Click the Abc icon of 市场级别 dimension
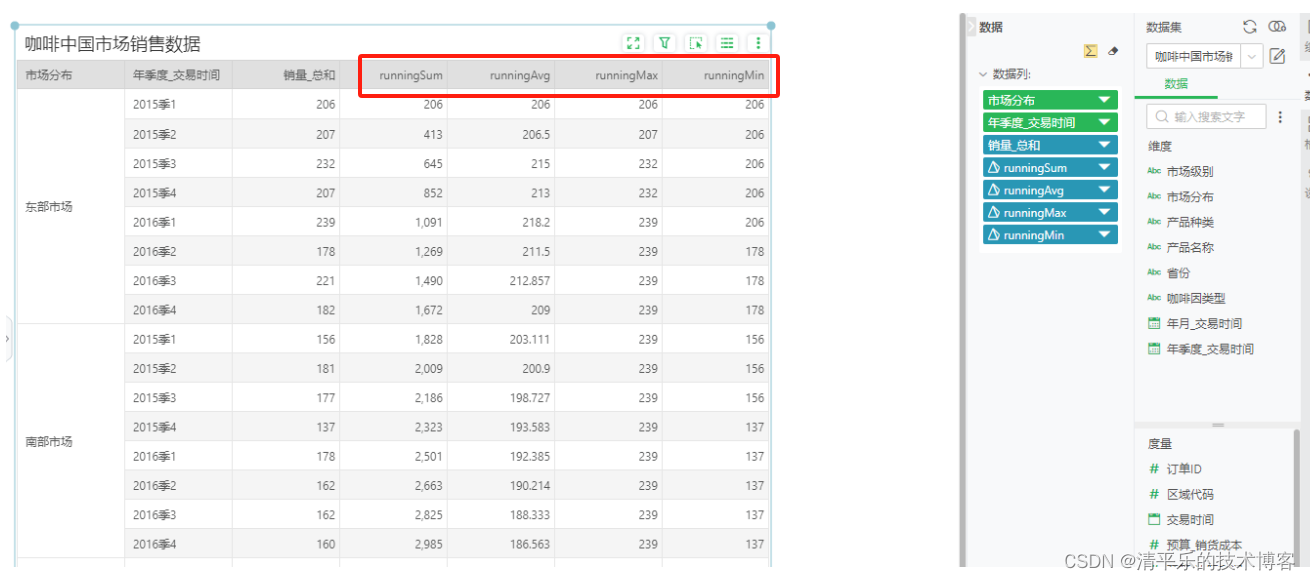Screen dimensions: 1310x580 [1155, 171]
